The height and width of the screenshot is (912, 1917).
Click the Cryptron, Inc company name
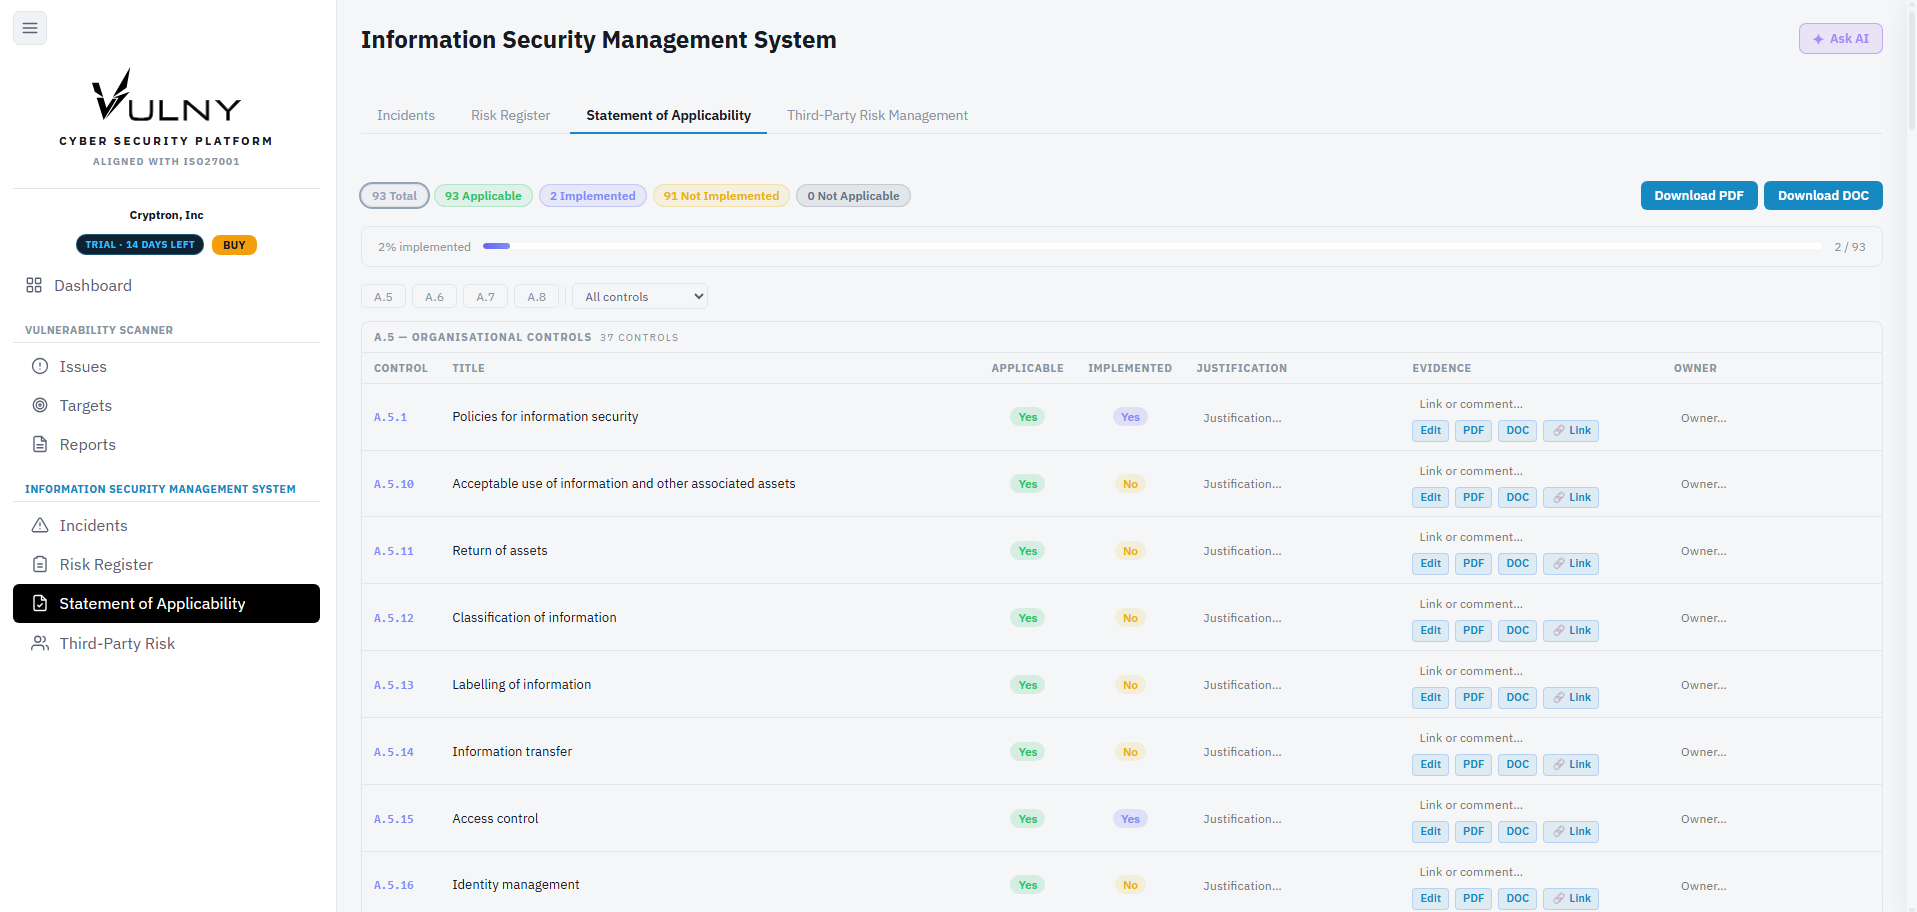point(166,215)
